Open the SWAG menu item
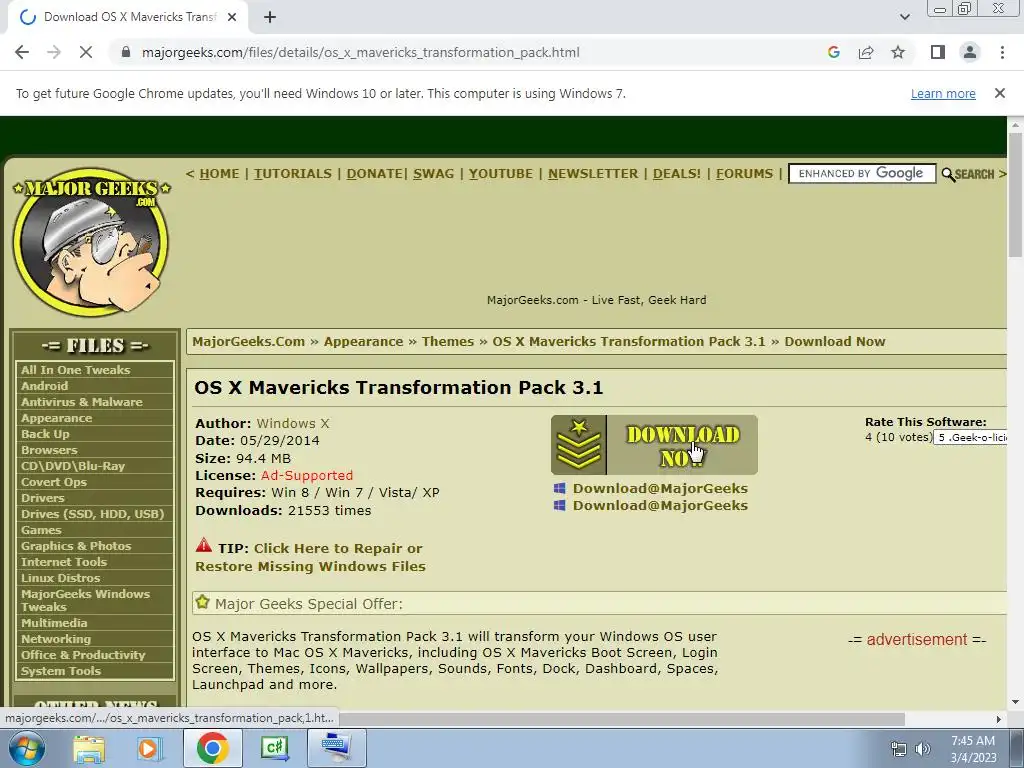Viewport: 1024px width, 768px height. [x=434, y=174]
